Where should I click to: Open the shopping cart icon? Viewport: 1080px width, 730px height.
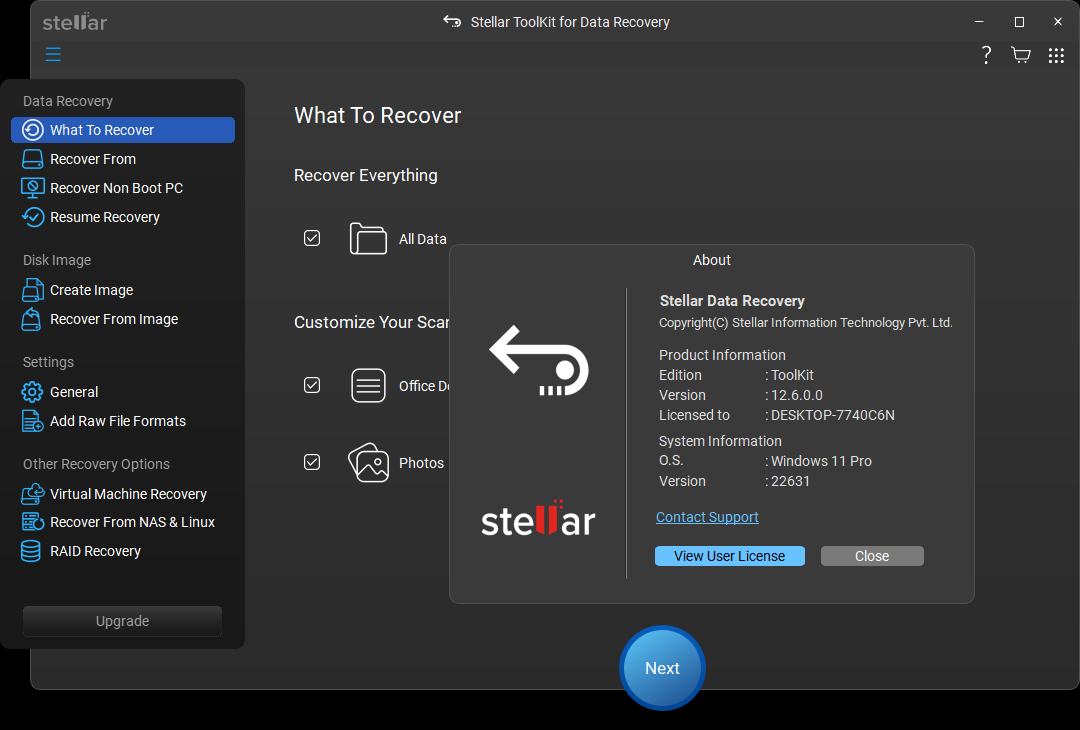[1021, 55]
